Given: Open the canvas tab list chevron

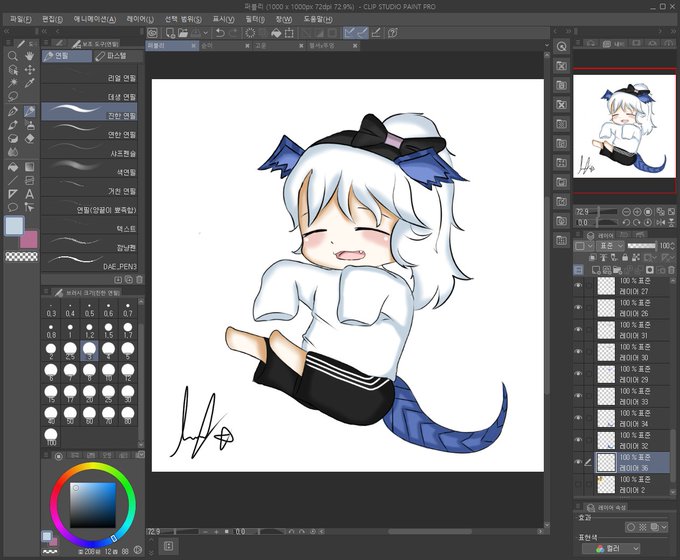Looking at the screenshot, I should click(x=546, y=45).
